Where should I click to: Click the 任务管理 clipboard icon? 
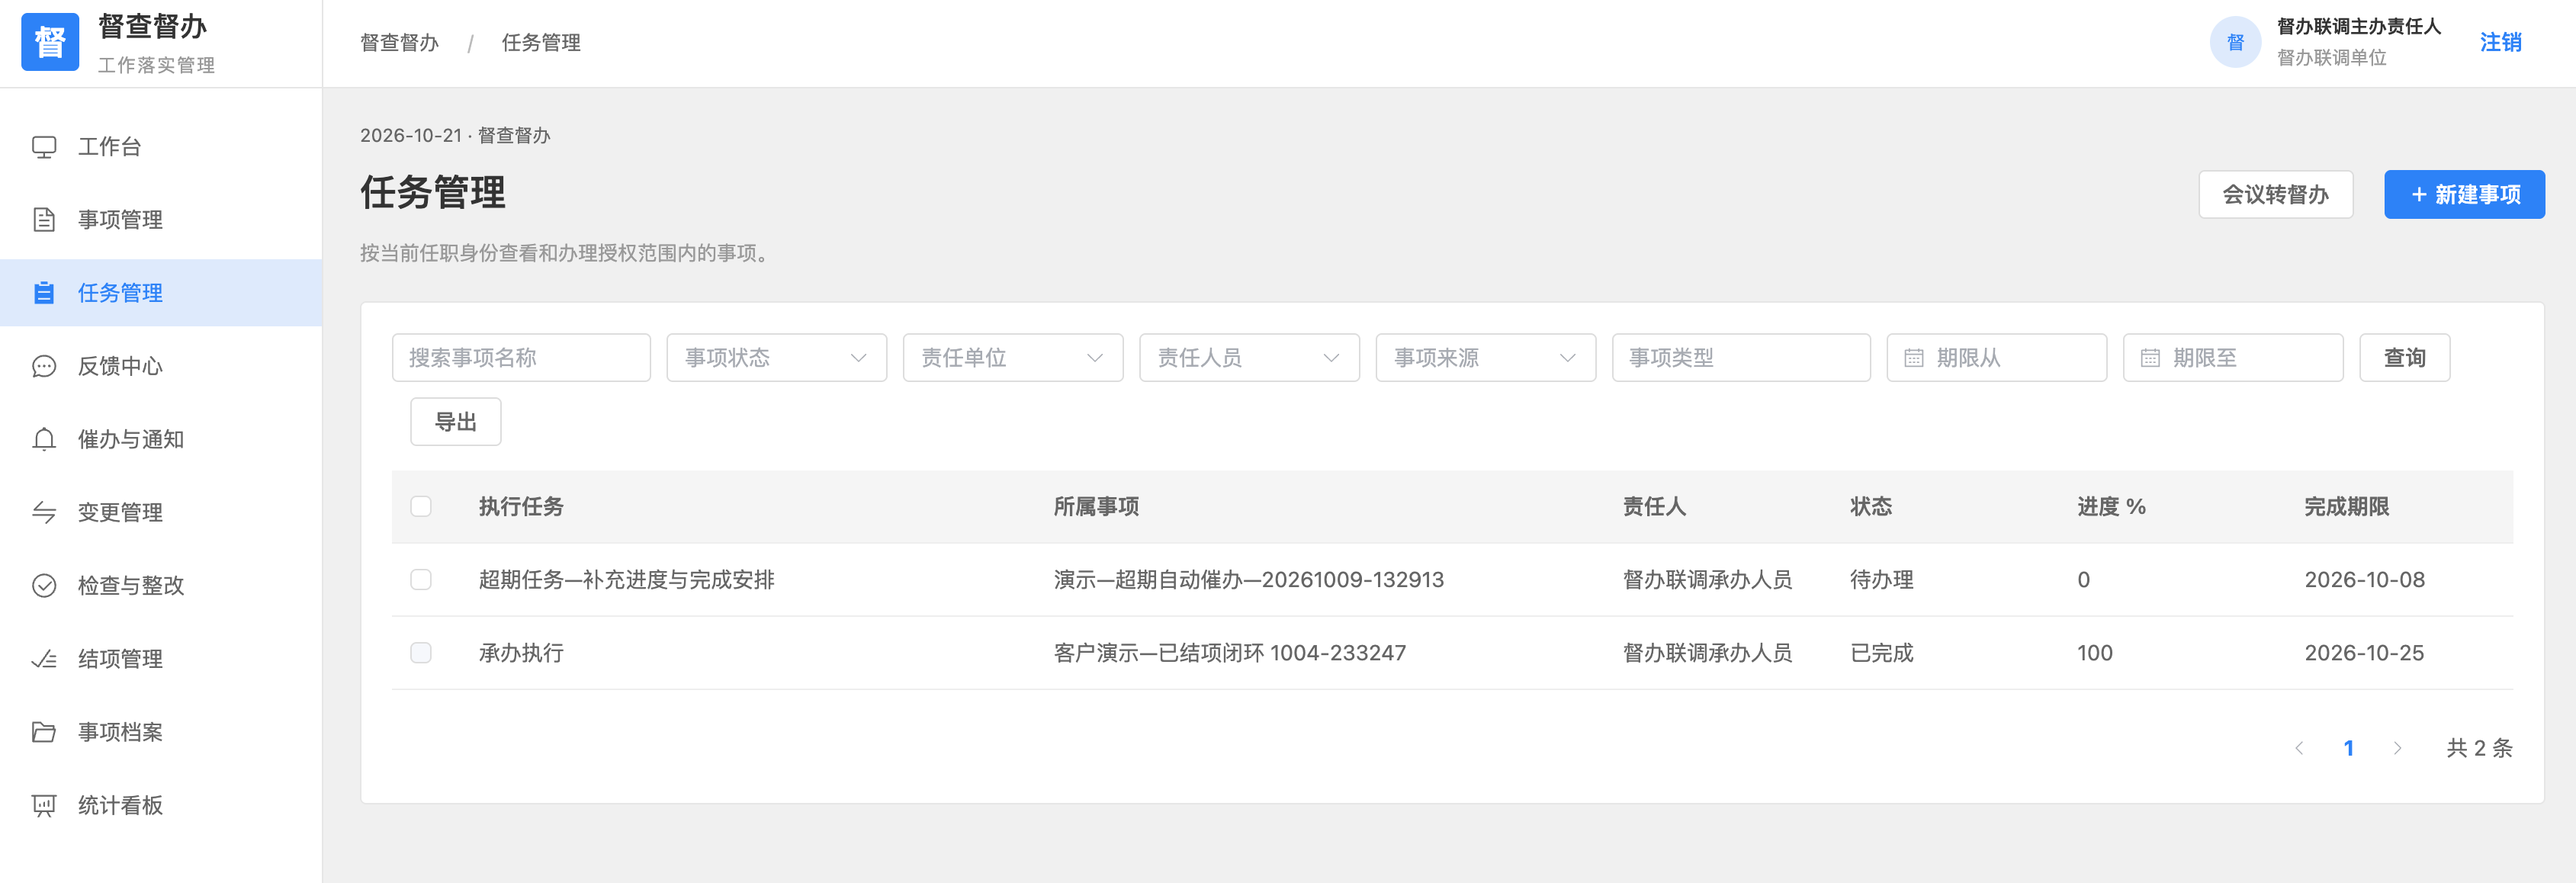click(44, 293)
